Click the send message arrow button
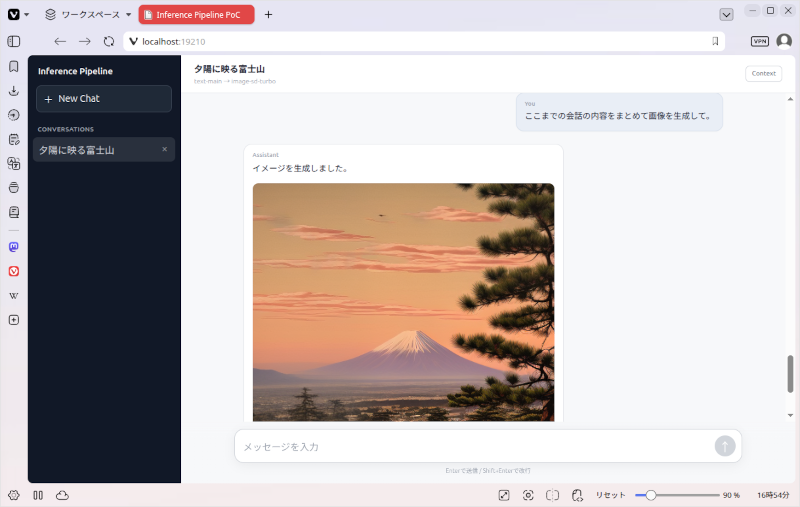The width and height of the screenshot is (800, 507). point(724,446)
